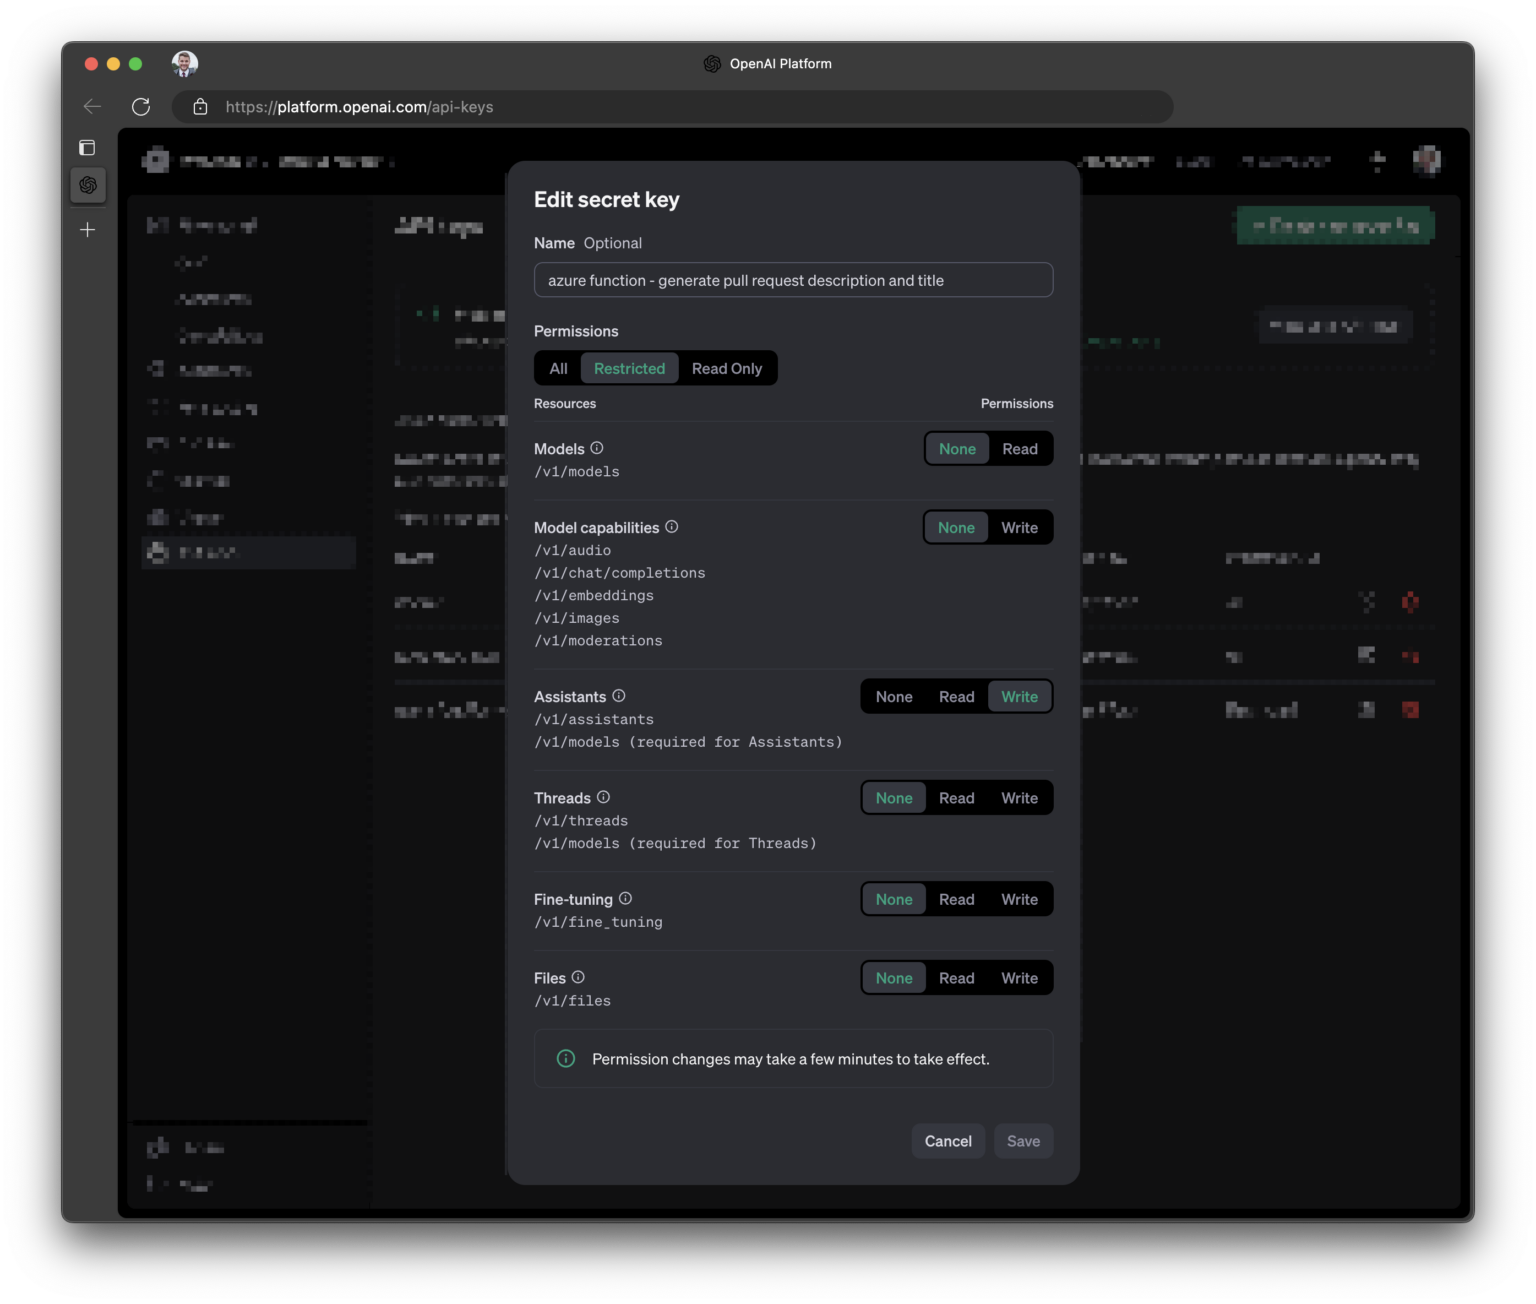
Task: Click the /v1/fine_tuning endpoint text
Action: [598, 922]
